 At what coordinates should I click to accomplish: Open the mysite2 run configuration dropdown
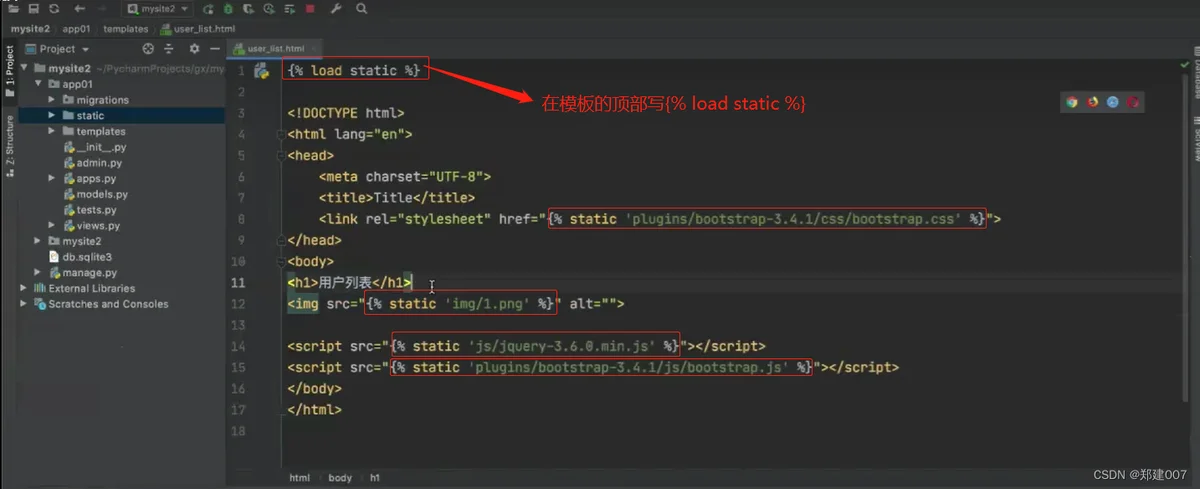click(159, 8)
